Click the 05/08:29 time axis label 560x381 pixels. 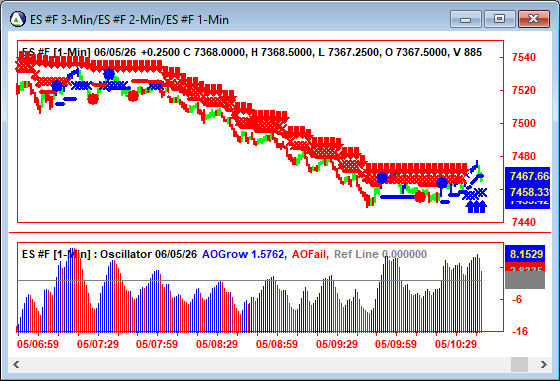[x=217, y=344]
